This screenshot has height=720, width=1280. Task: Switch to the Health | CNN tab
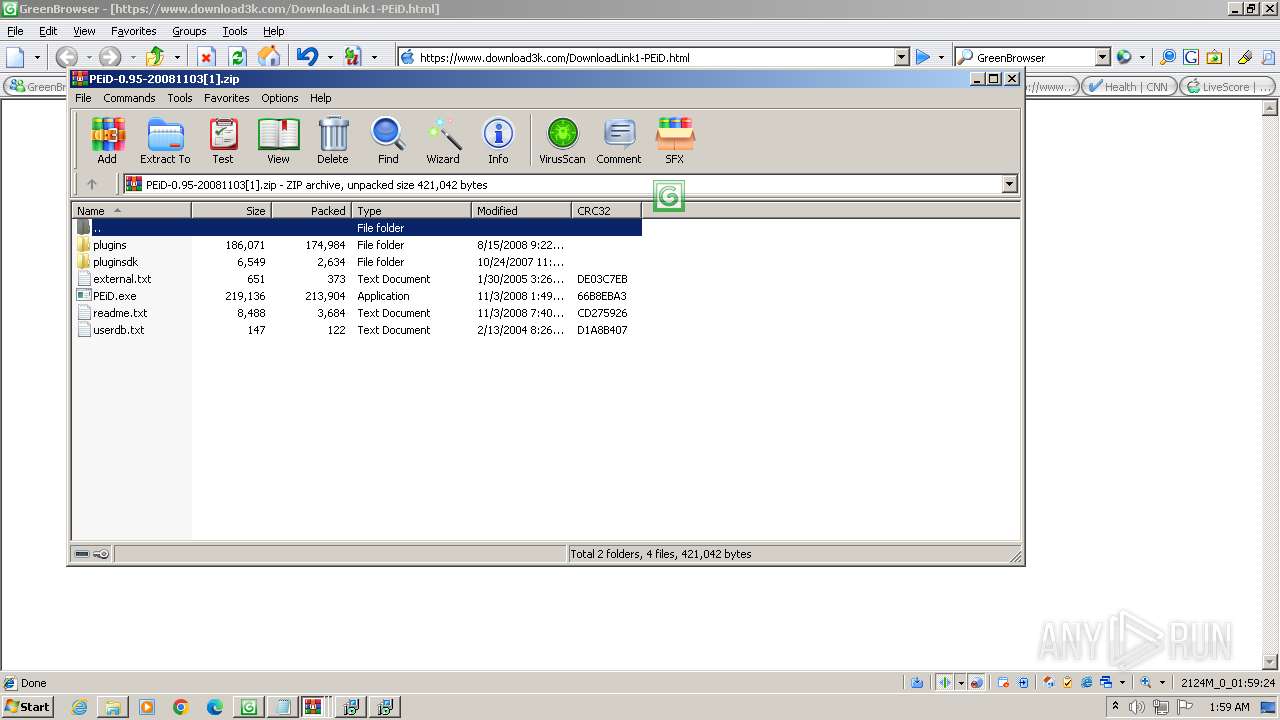pos(1129,87)
